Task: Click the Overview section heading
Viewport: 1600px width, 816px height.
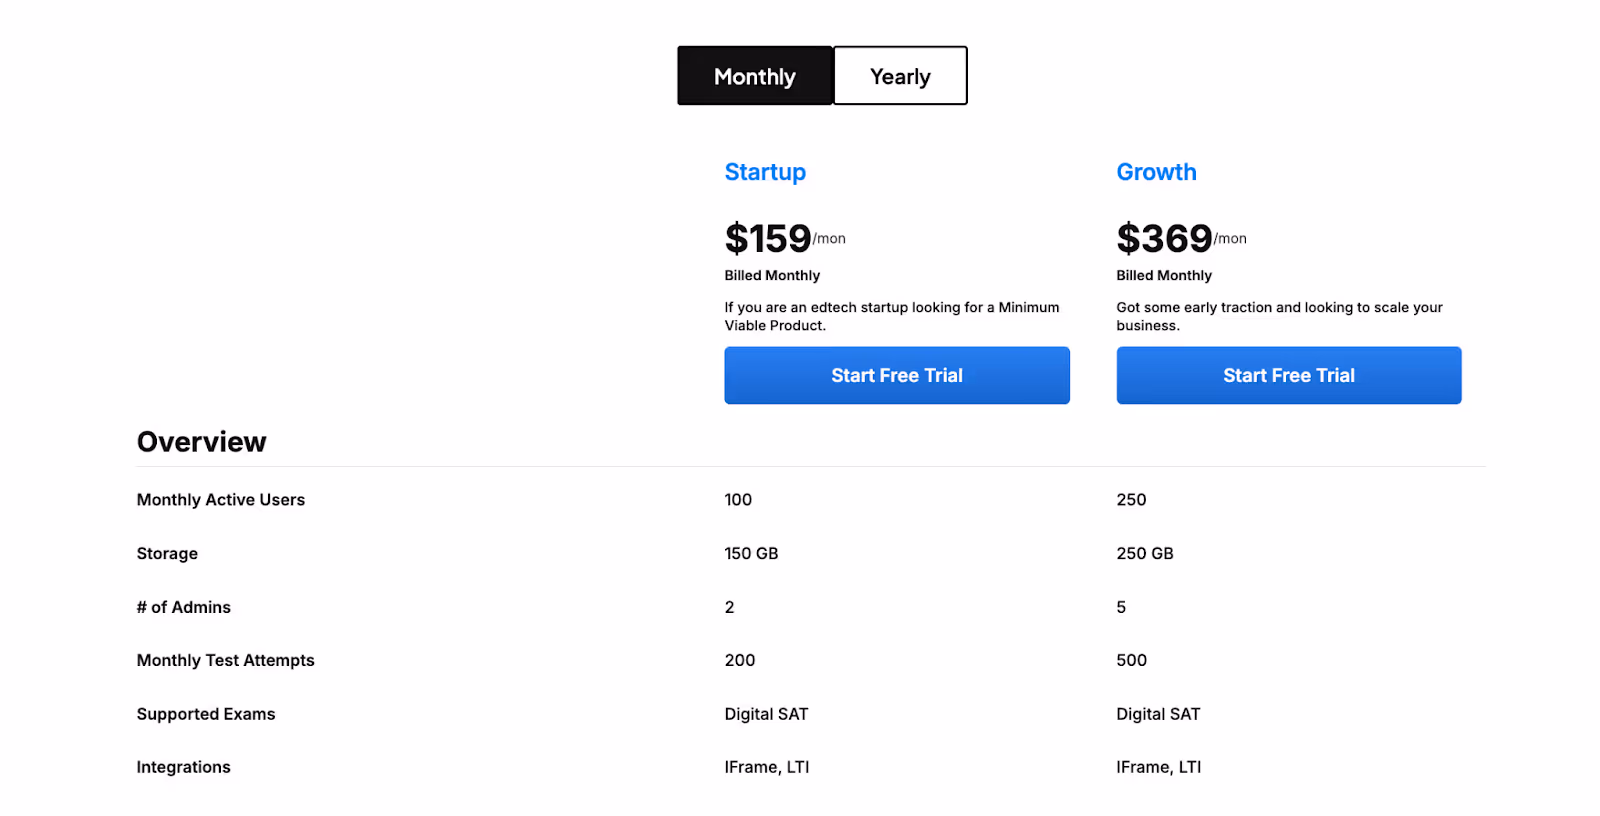Action: pos(202,442)
